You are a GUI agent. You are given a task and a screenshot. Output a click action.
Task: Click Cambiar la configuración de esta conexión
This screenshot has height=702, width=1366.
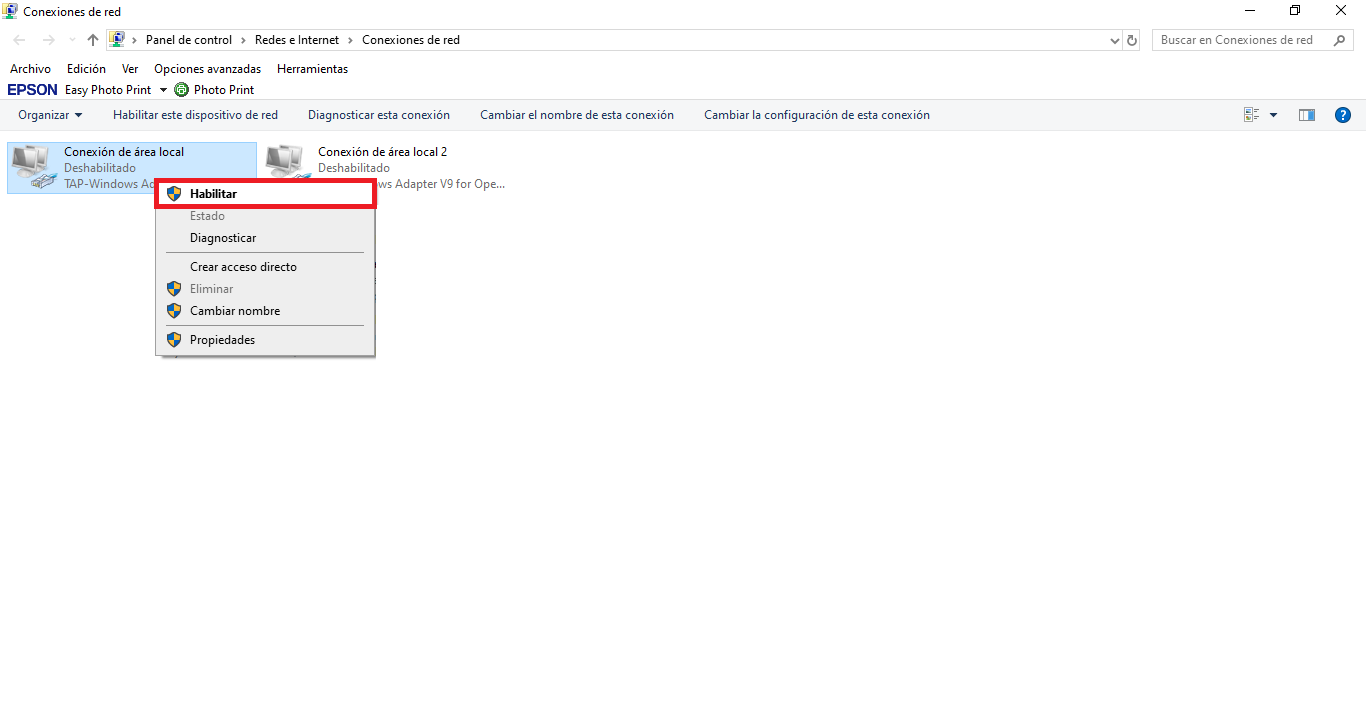coord(816,115)
